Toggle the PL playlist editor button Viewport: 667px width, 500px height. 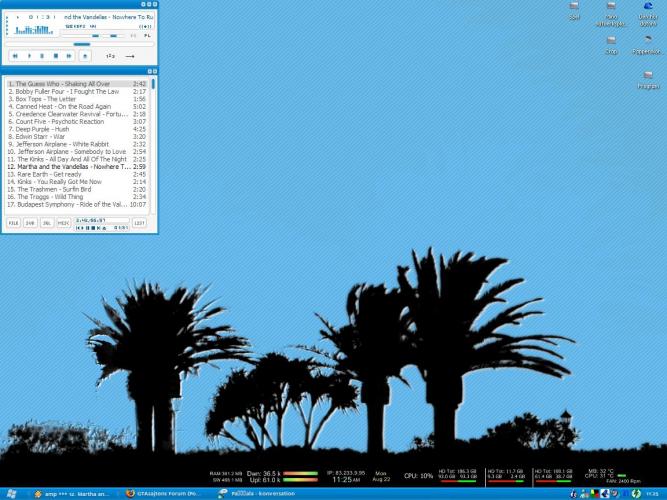click(147, 35)
